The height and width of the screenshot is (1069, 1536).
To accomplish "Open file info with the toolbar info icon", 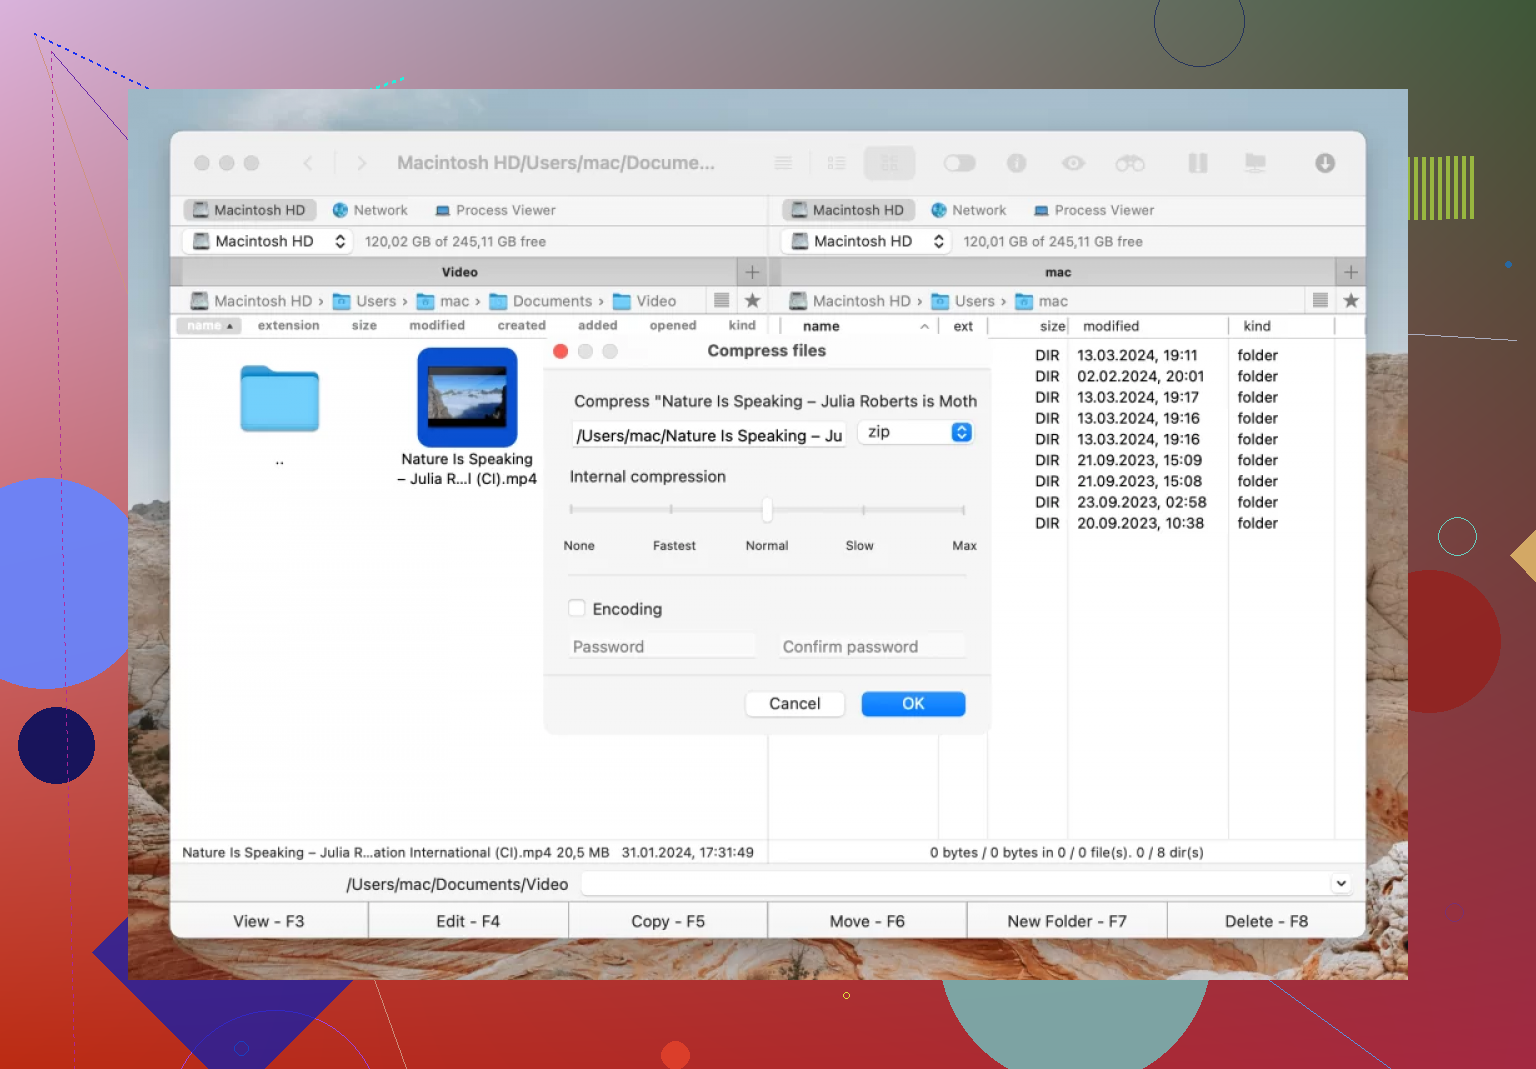I will pyautogui.click(x=1016, y=163).
